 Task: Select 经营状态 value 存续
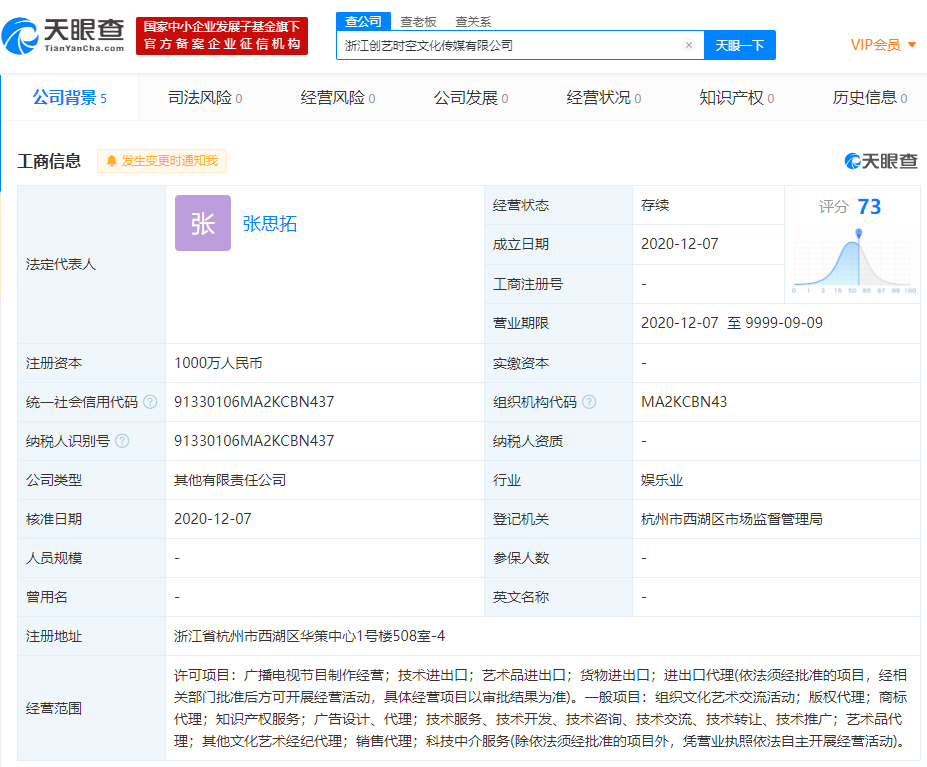655,205
